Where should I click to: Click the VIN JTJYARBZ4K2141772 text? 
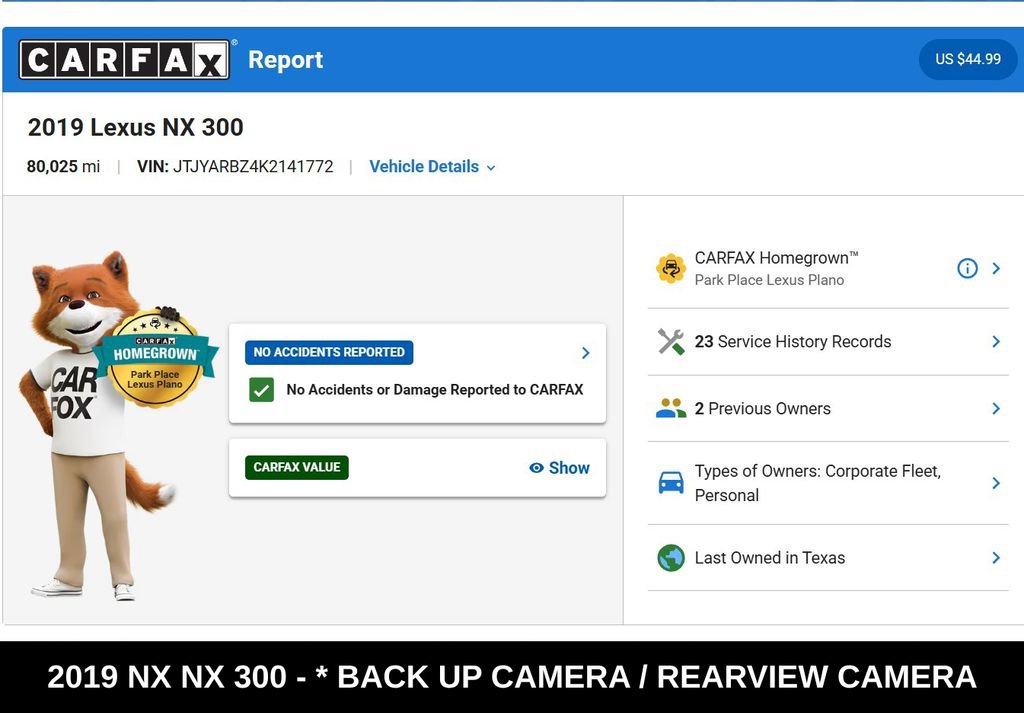(x=235, y=166)
